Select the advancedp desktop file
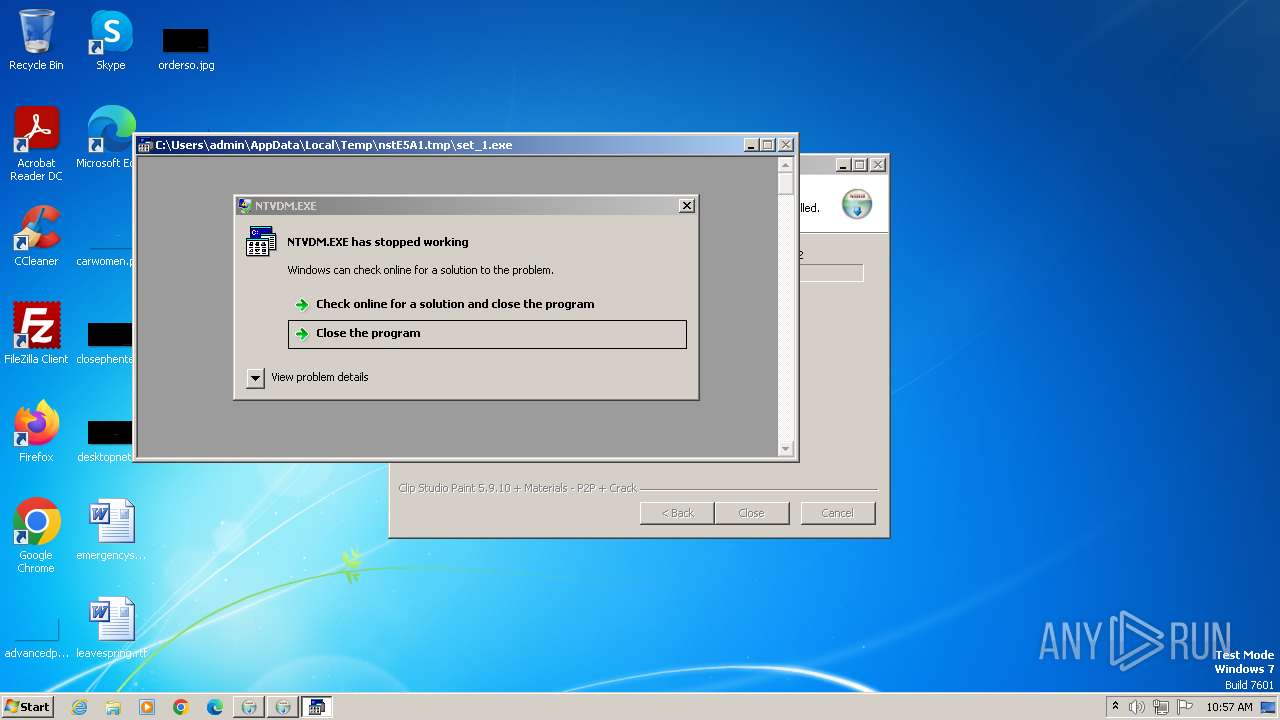Image resolution: width=1280 pixels, height=720 pixels. 36,640
